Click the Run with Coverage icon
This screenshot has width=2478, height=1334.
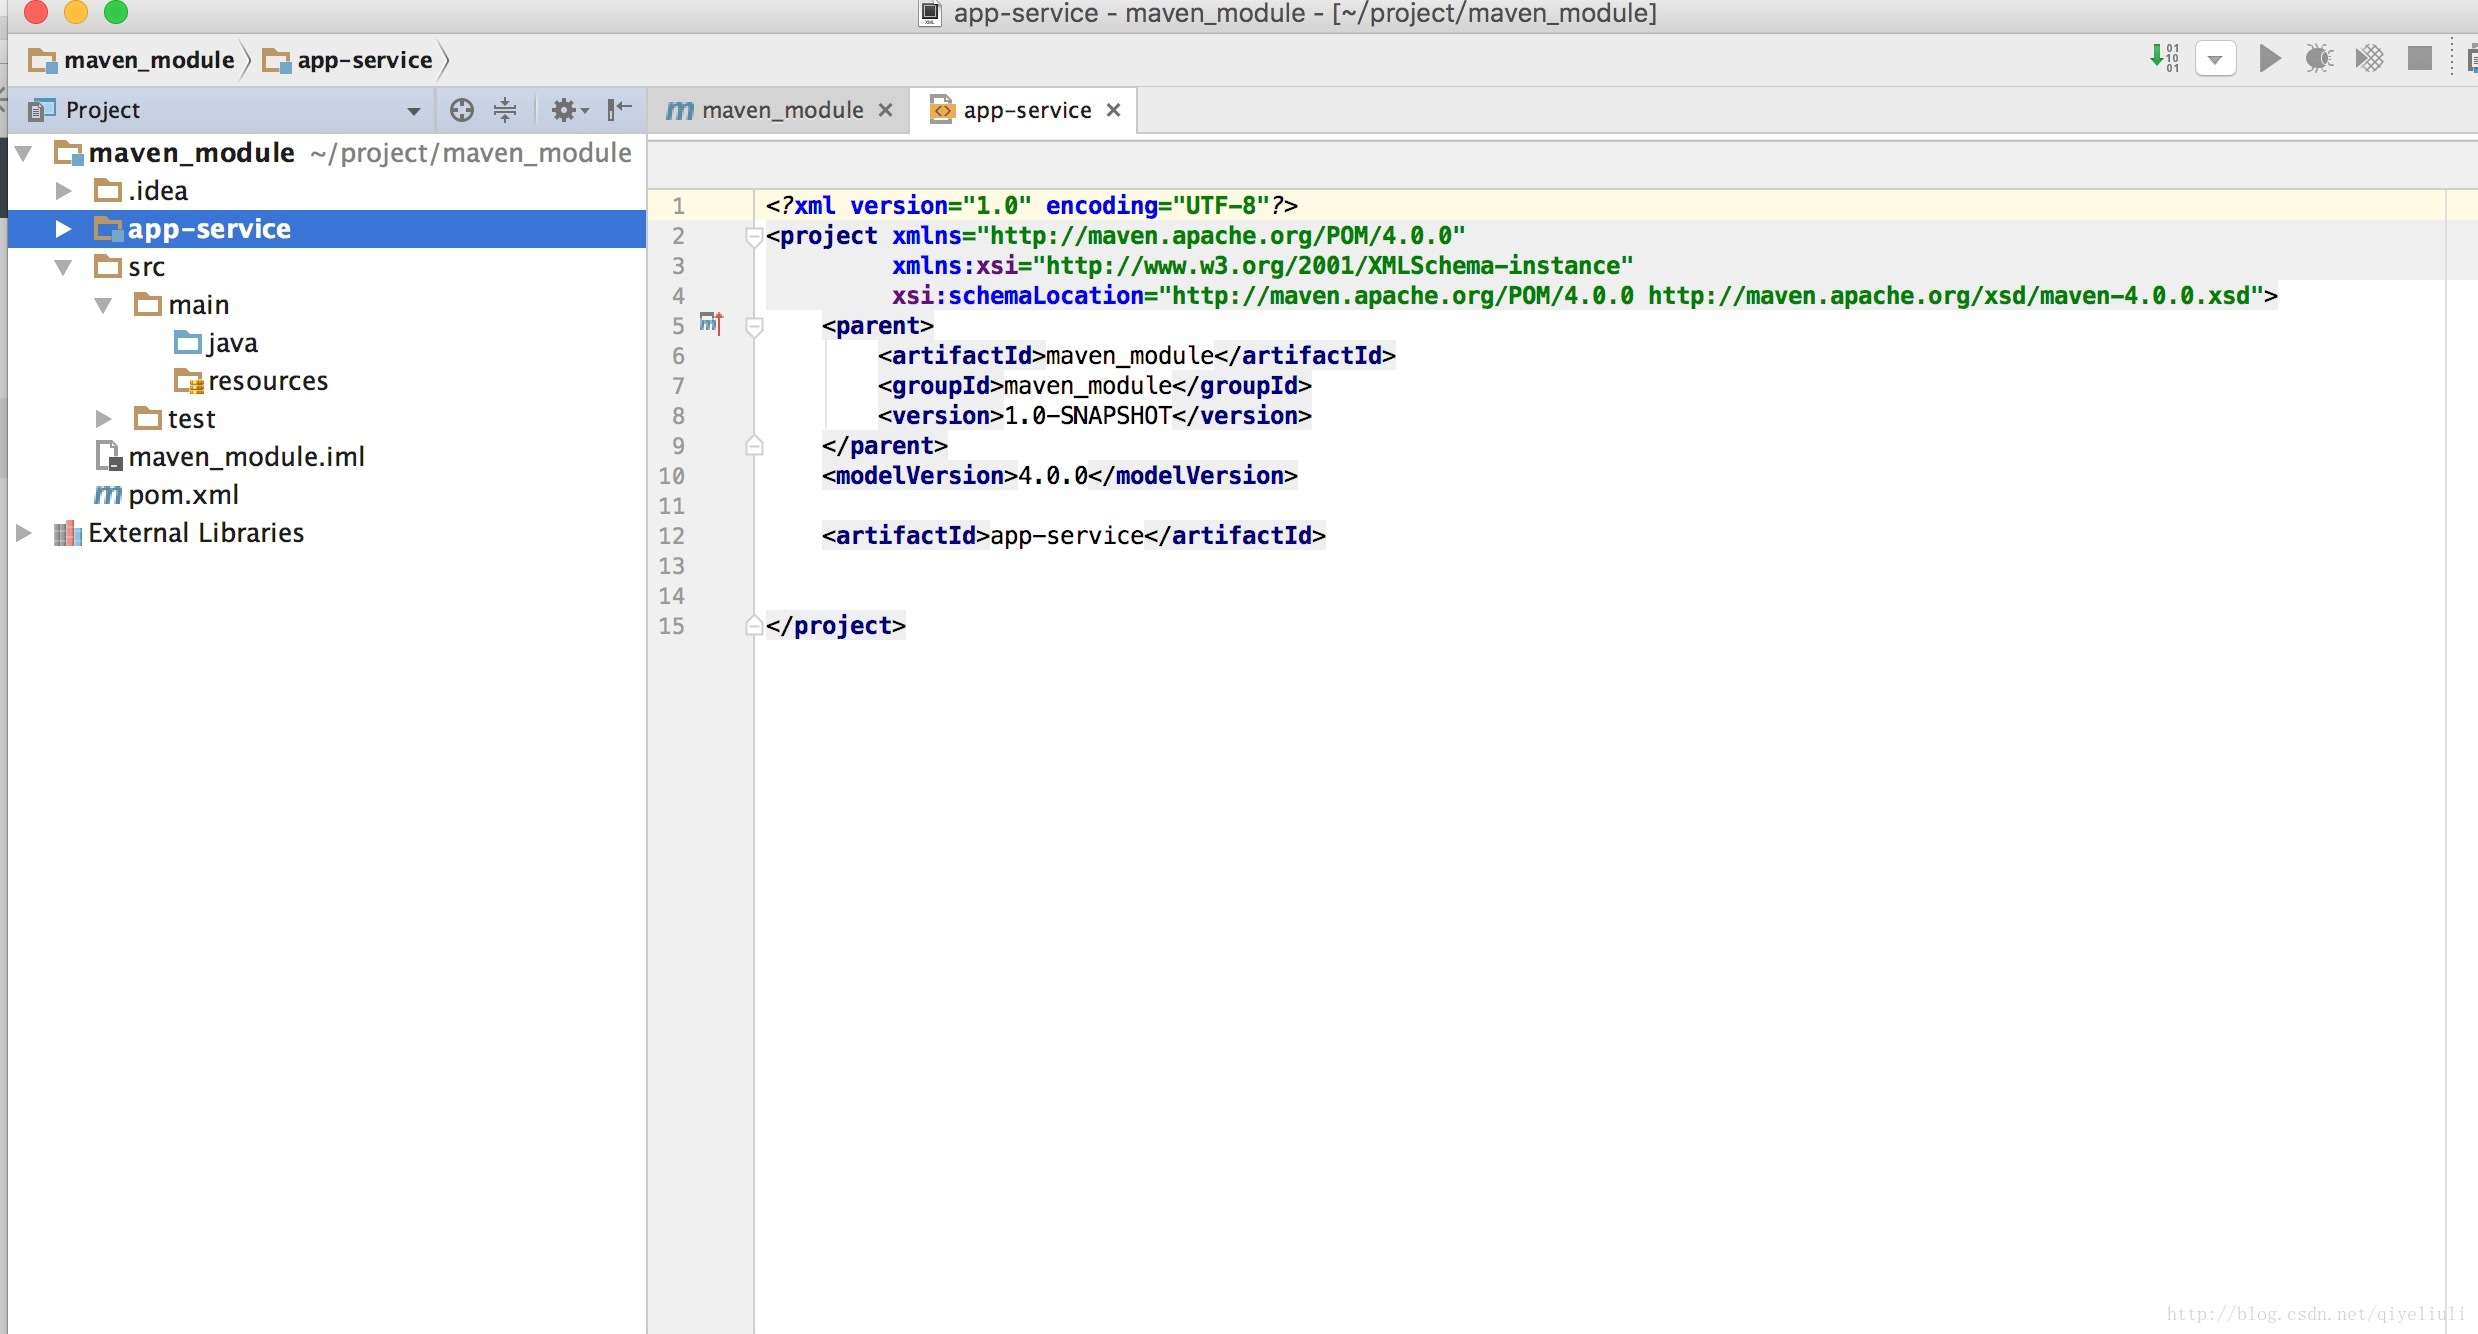pyautogui.click(x=2369, y=58)
